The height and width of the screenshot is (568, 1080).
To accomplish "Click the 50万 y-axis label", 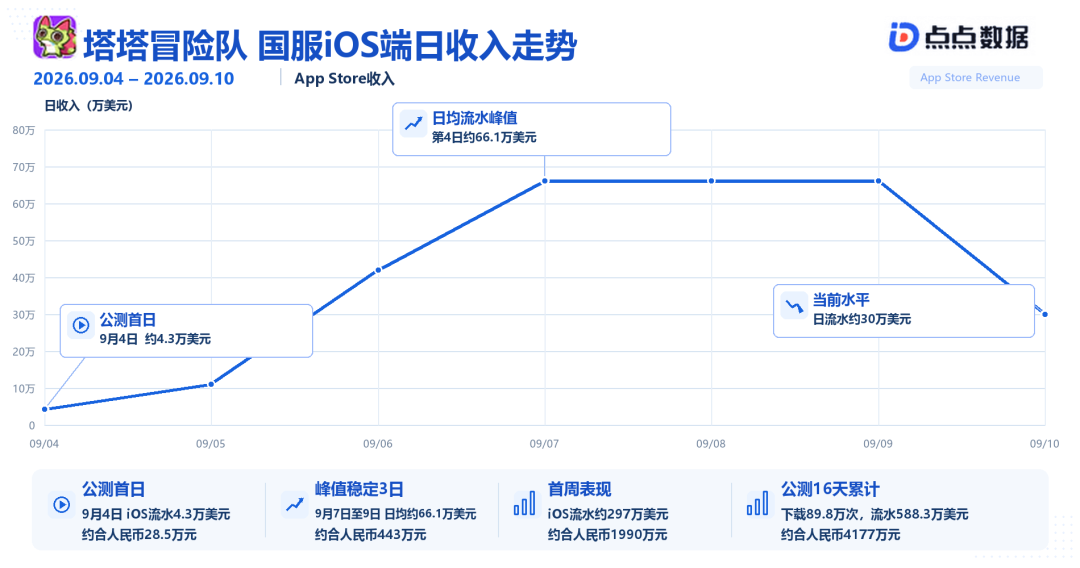I will (x=23, y=242).
